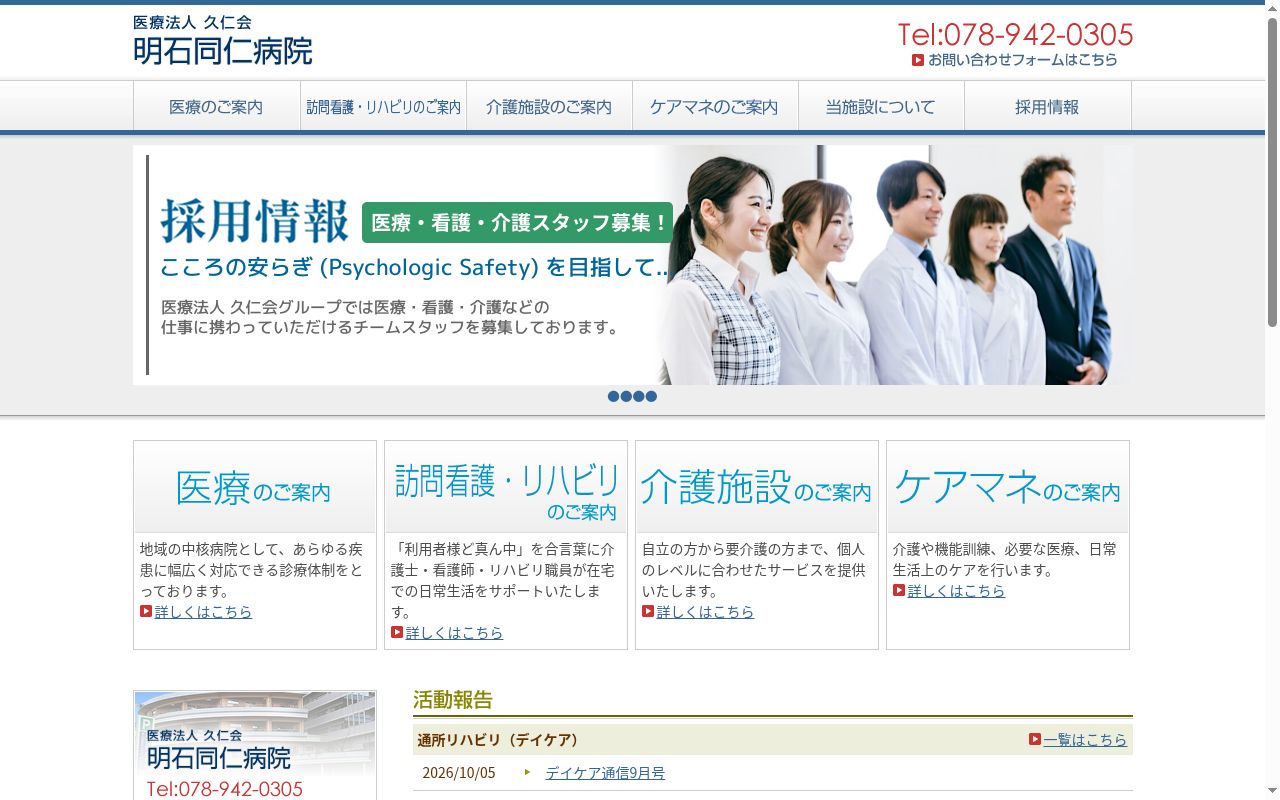Select the third slider pagination dot
Image resolution: width=1280 pixels, height=800 pixels.
(x=638, y=396)
